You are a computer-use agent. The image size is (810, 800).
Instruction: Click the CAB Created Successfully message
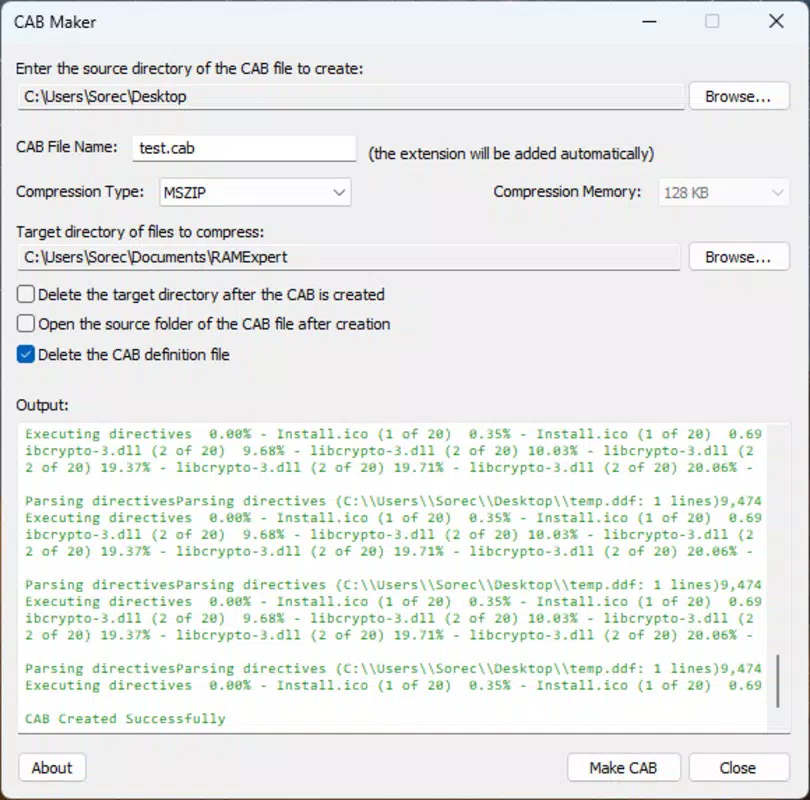coord(125,718)
